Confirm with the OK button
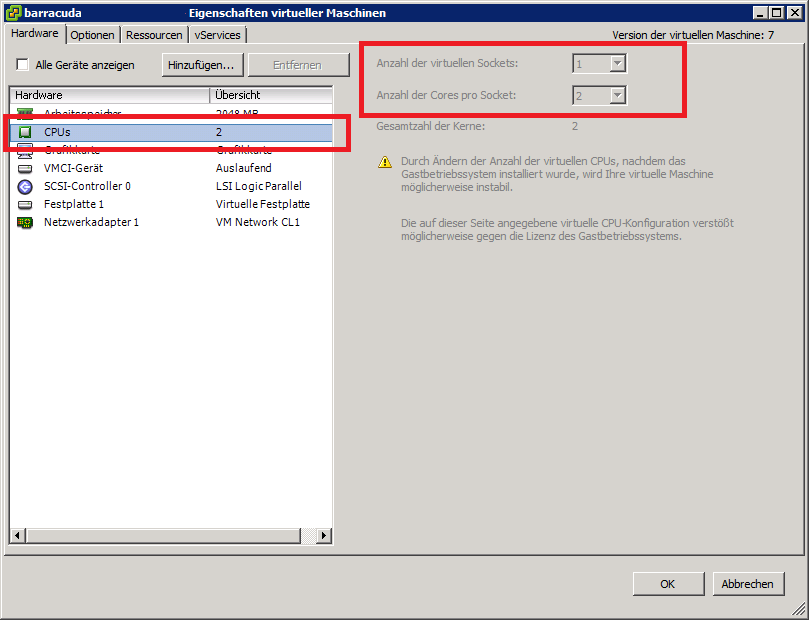The height and width of the screenshot is (620, 809). [x=667, y=584]
